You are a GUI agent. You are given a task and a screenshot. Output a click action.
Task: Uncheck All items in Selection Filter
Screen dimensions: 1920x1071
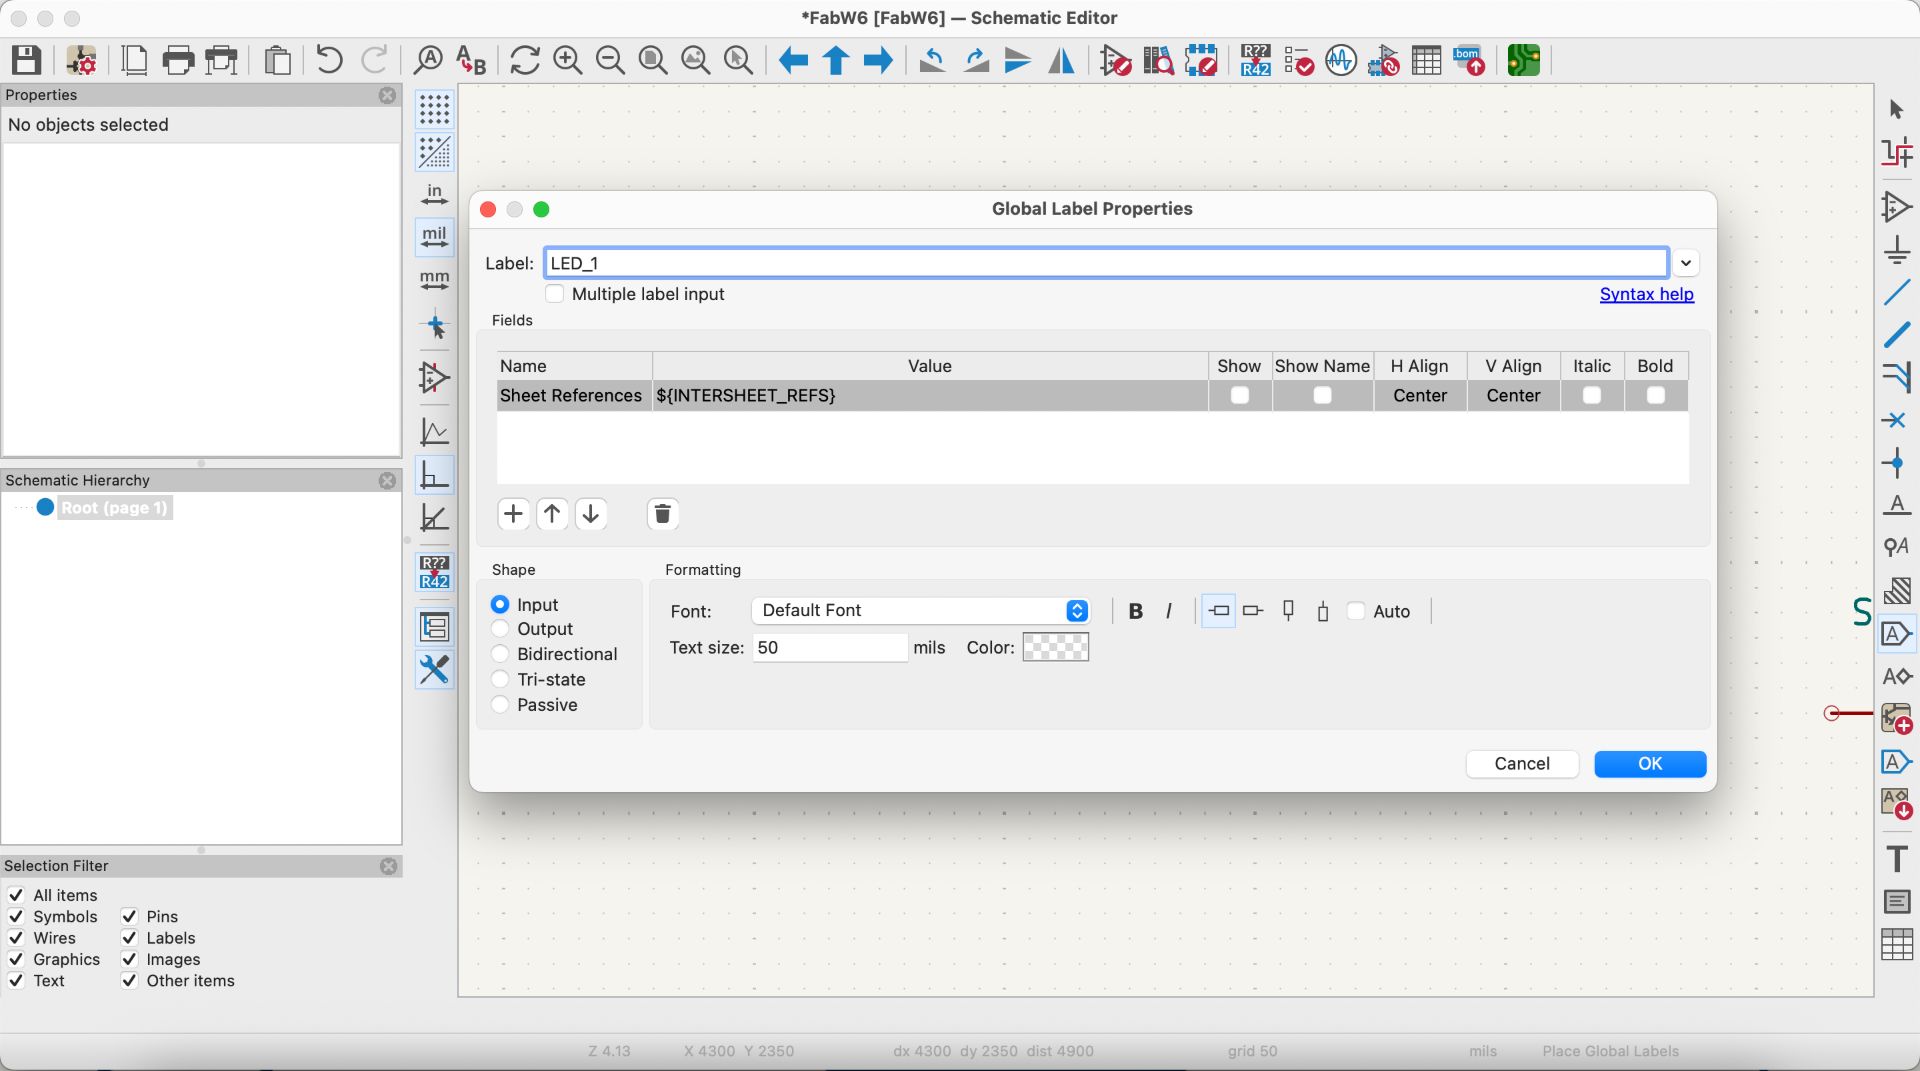coord(16,895)
